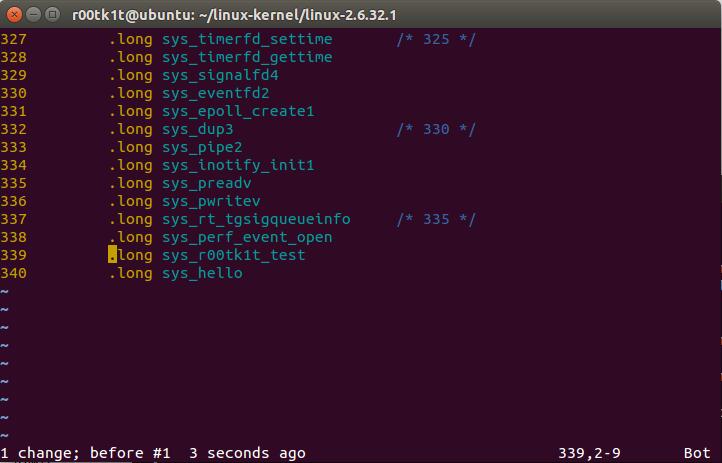Viewport: 722px width, 463px height.
Task: Select sys_rt_tgsigqueueinfo text
Action: pos(256,219)
